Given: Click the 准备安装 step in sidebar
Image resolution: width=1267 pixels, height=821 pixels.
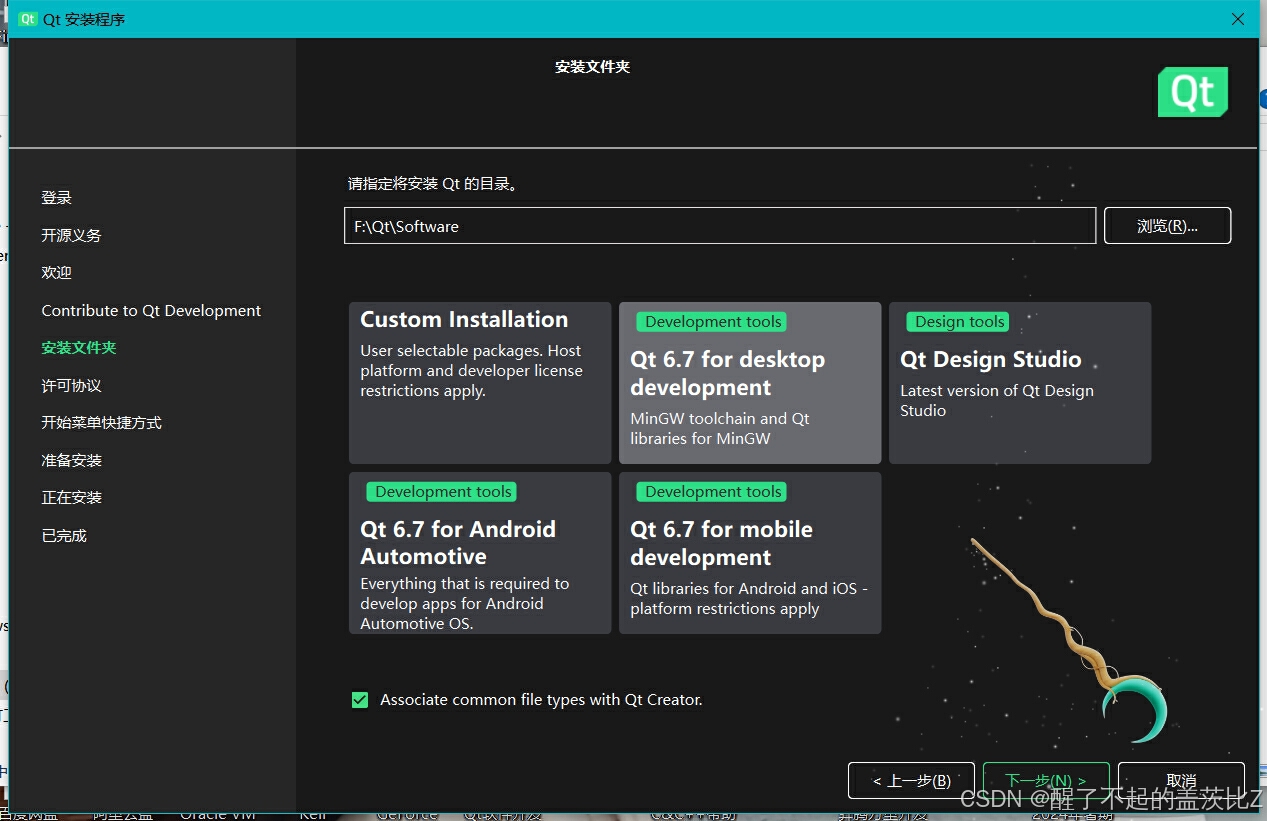Looking at the screenshot, I should click(71, 460).
